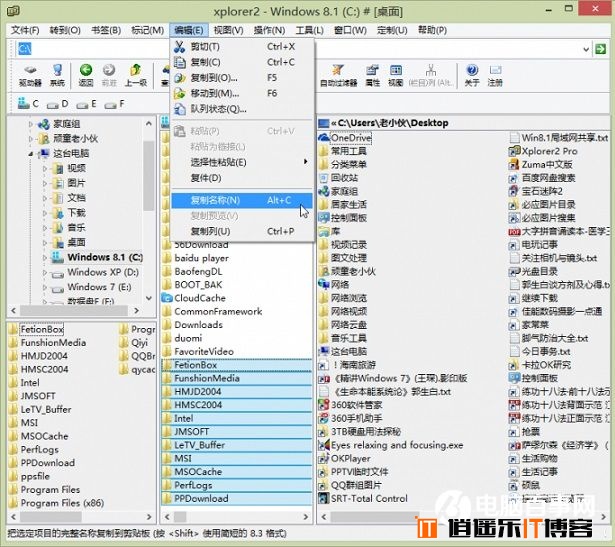Click the 视图 view toolbar icon
The width and height of the screenshot is (615, 547).
point(395,75)
